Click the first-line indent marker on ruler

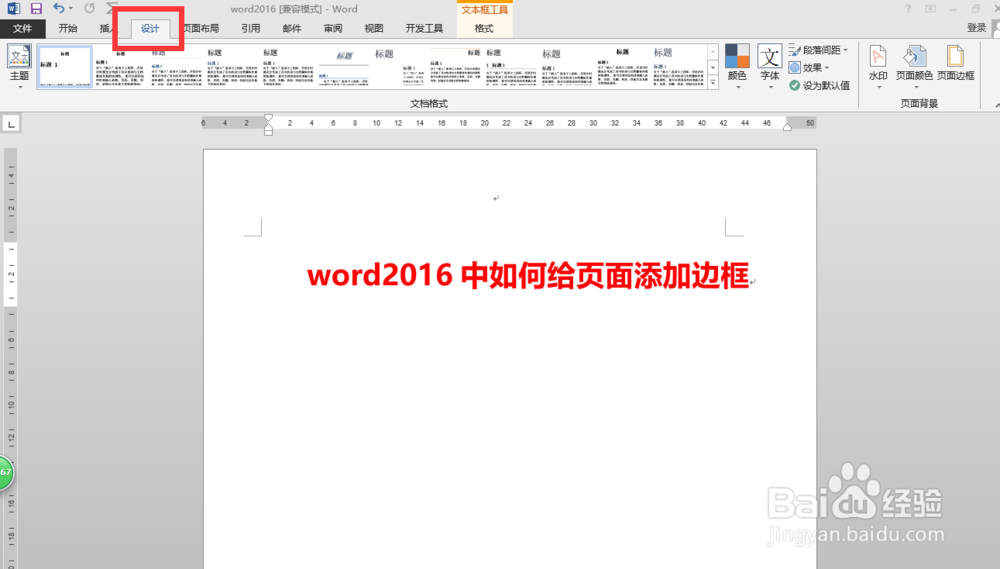click(x=268, y=119)
